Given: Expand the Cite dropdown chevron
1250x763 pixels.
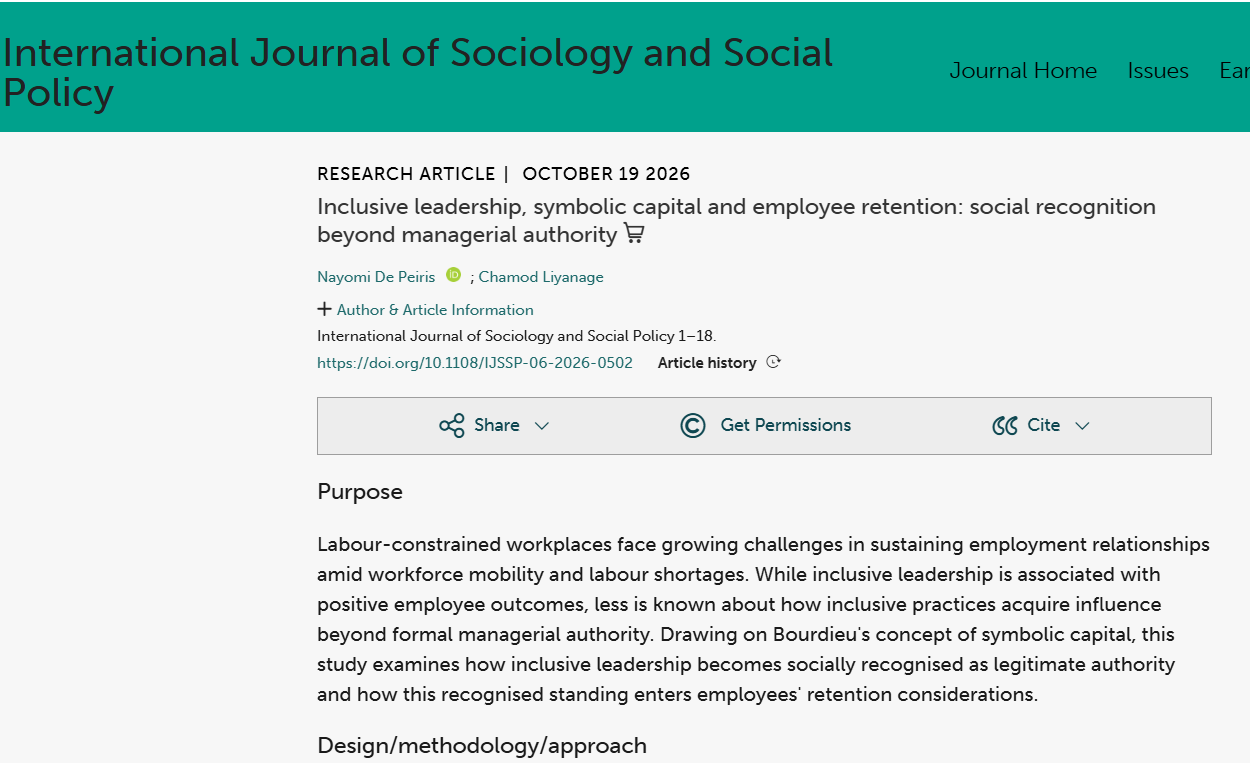Looking at the screenshot, I should (1082, 426).
